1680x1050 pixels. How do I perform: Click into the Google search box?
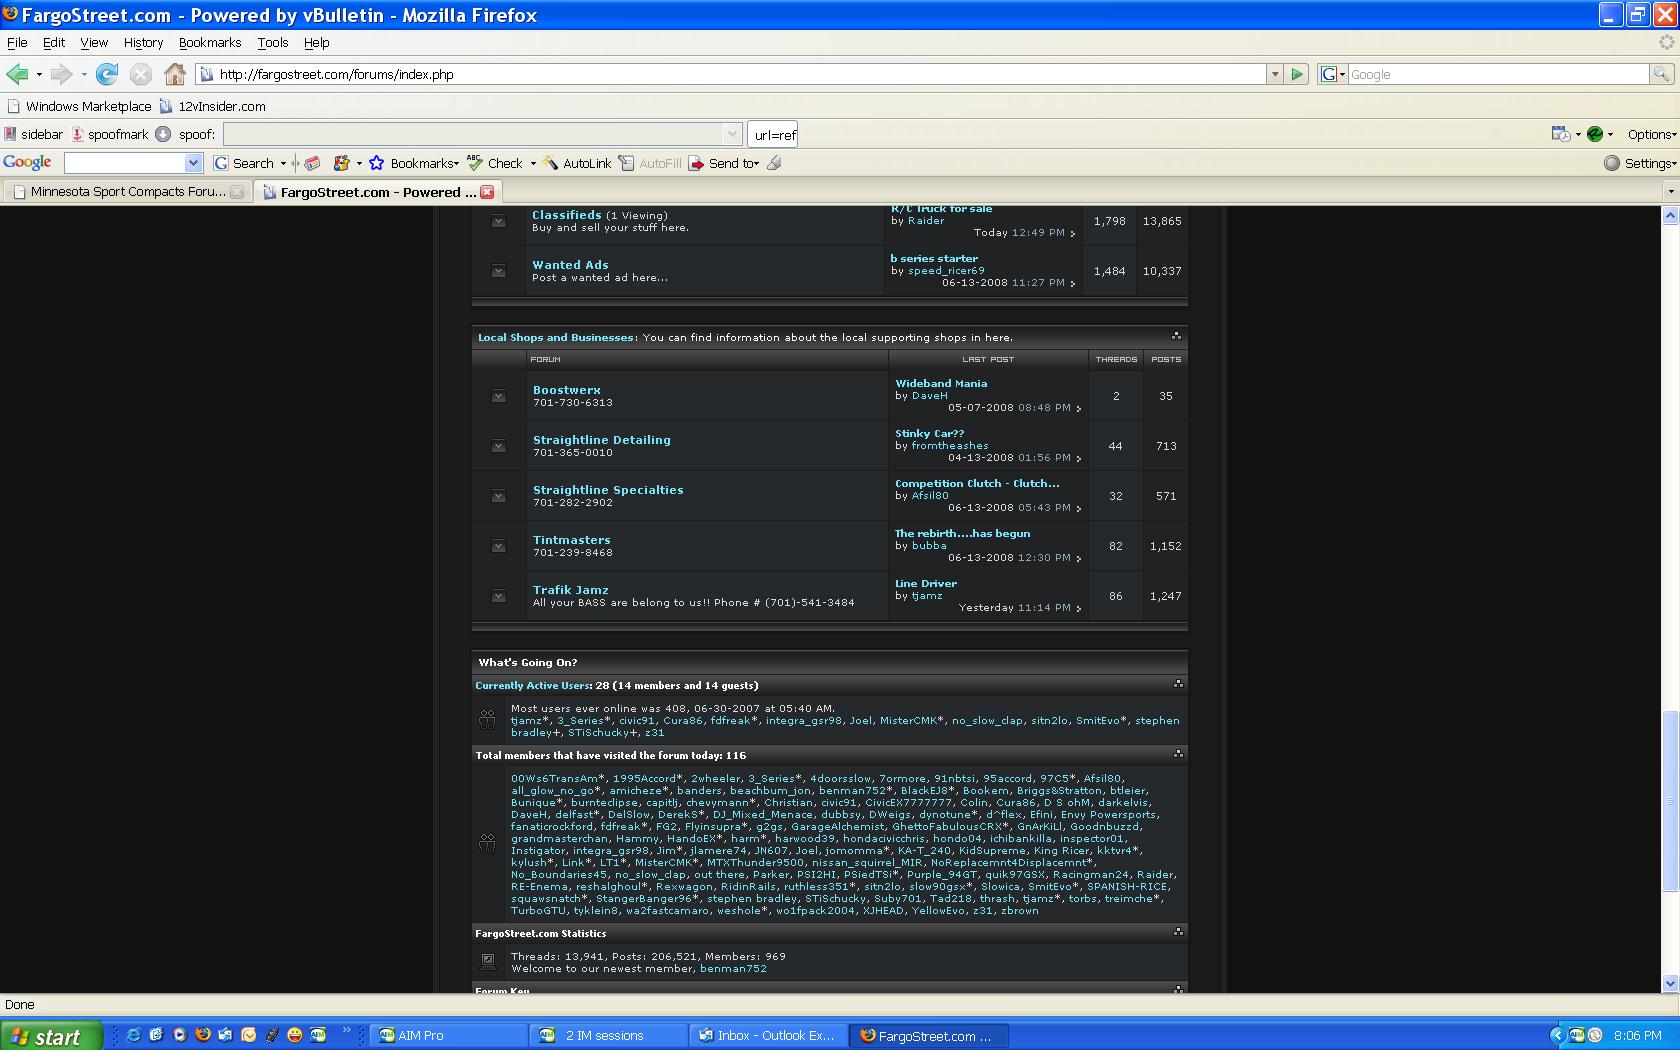tap(1498, 74)
